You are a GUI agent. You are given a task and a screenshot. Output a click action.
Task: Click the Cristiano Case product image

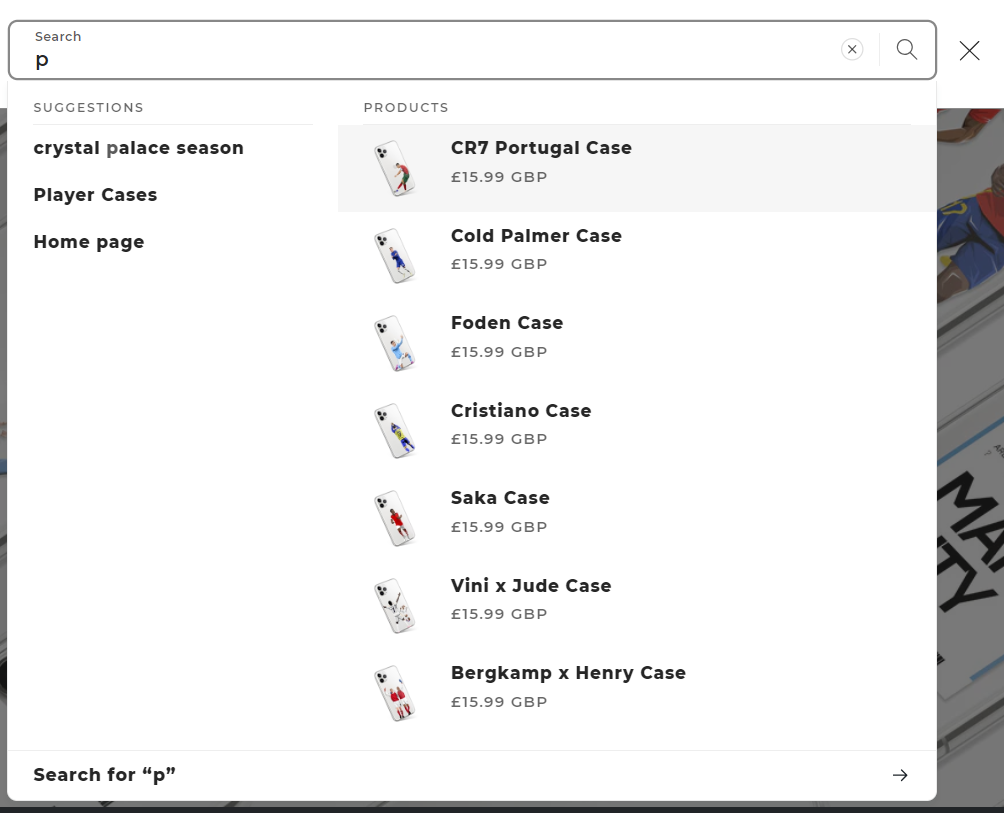tap(394, 431)
